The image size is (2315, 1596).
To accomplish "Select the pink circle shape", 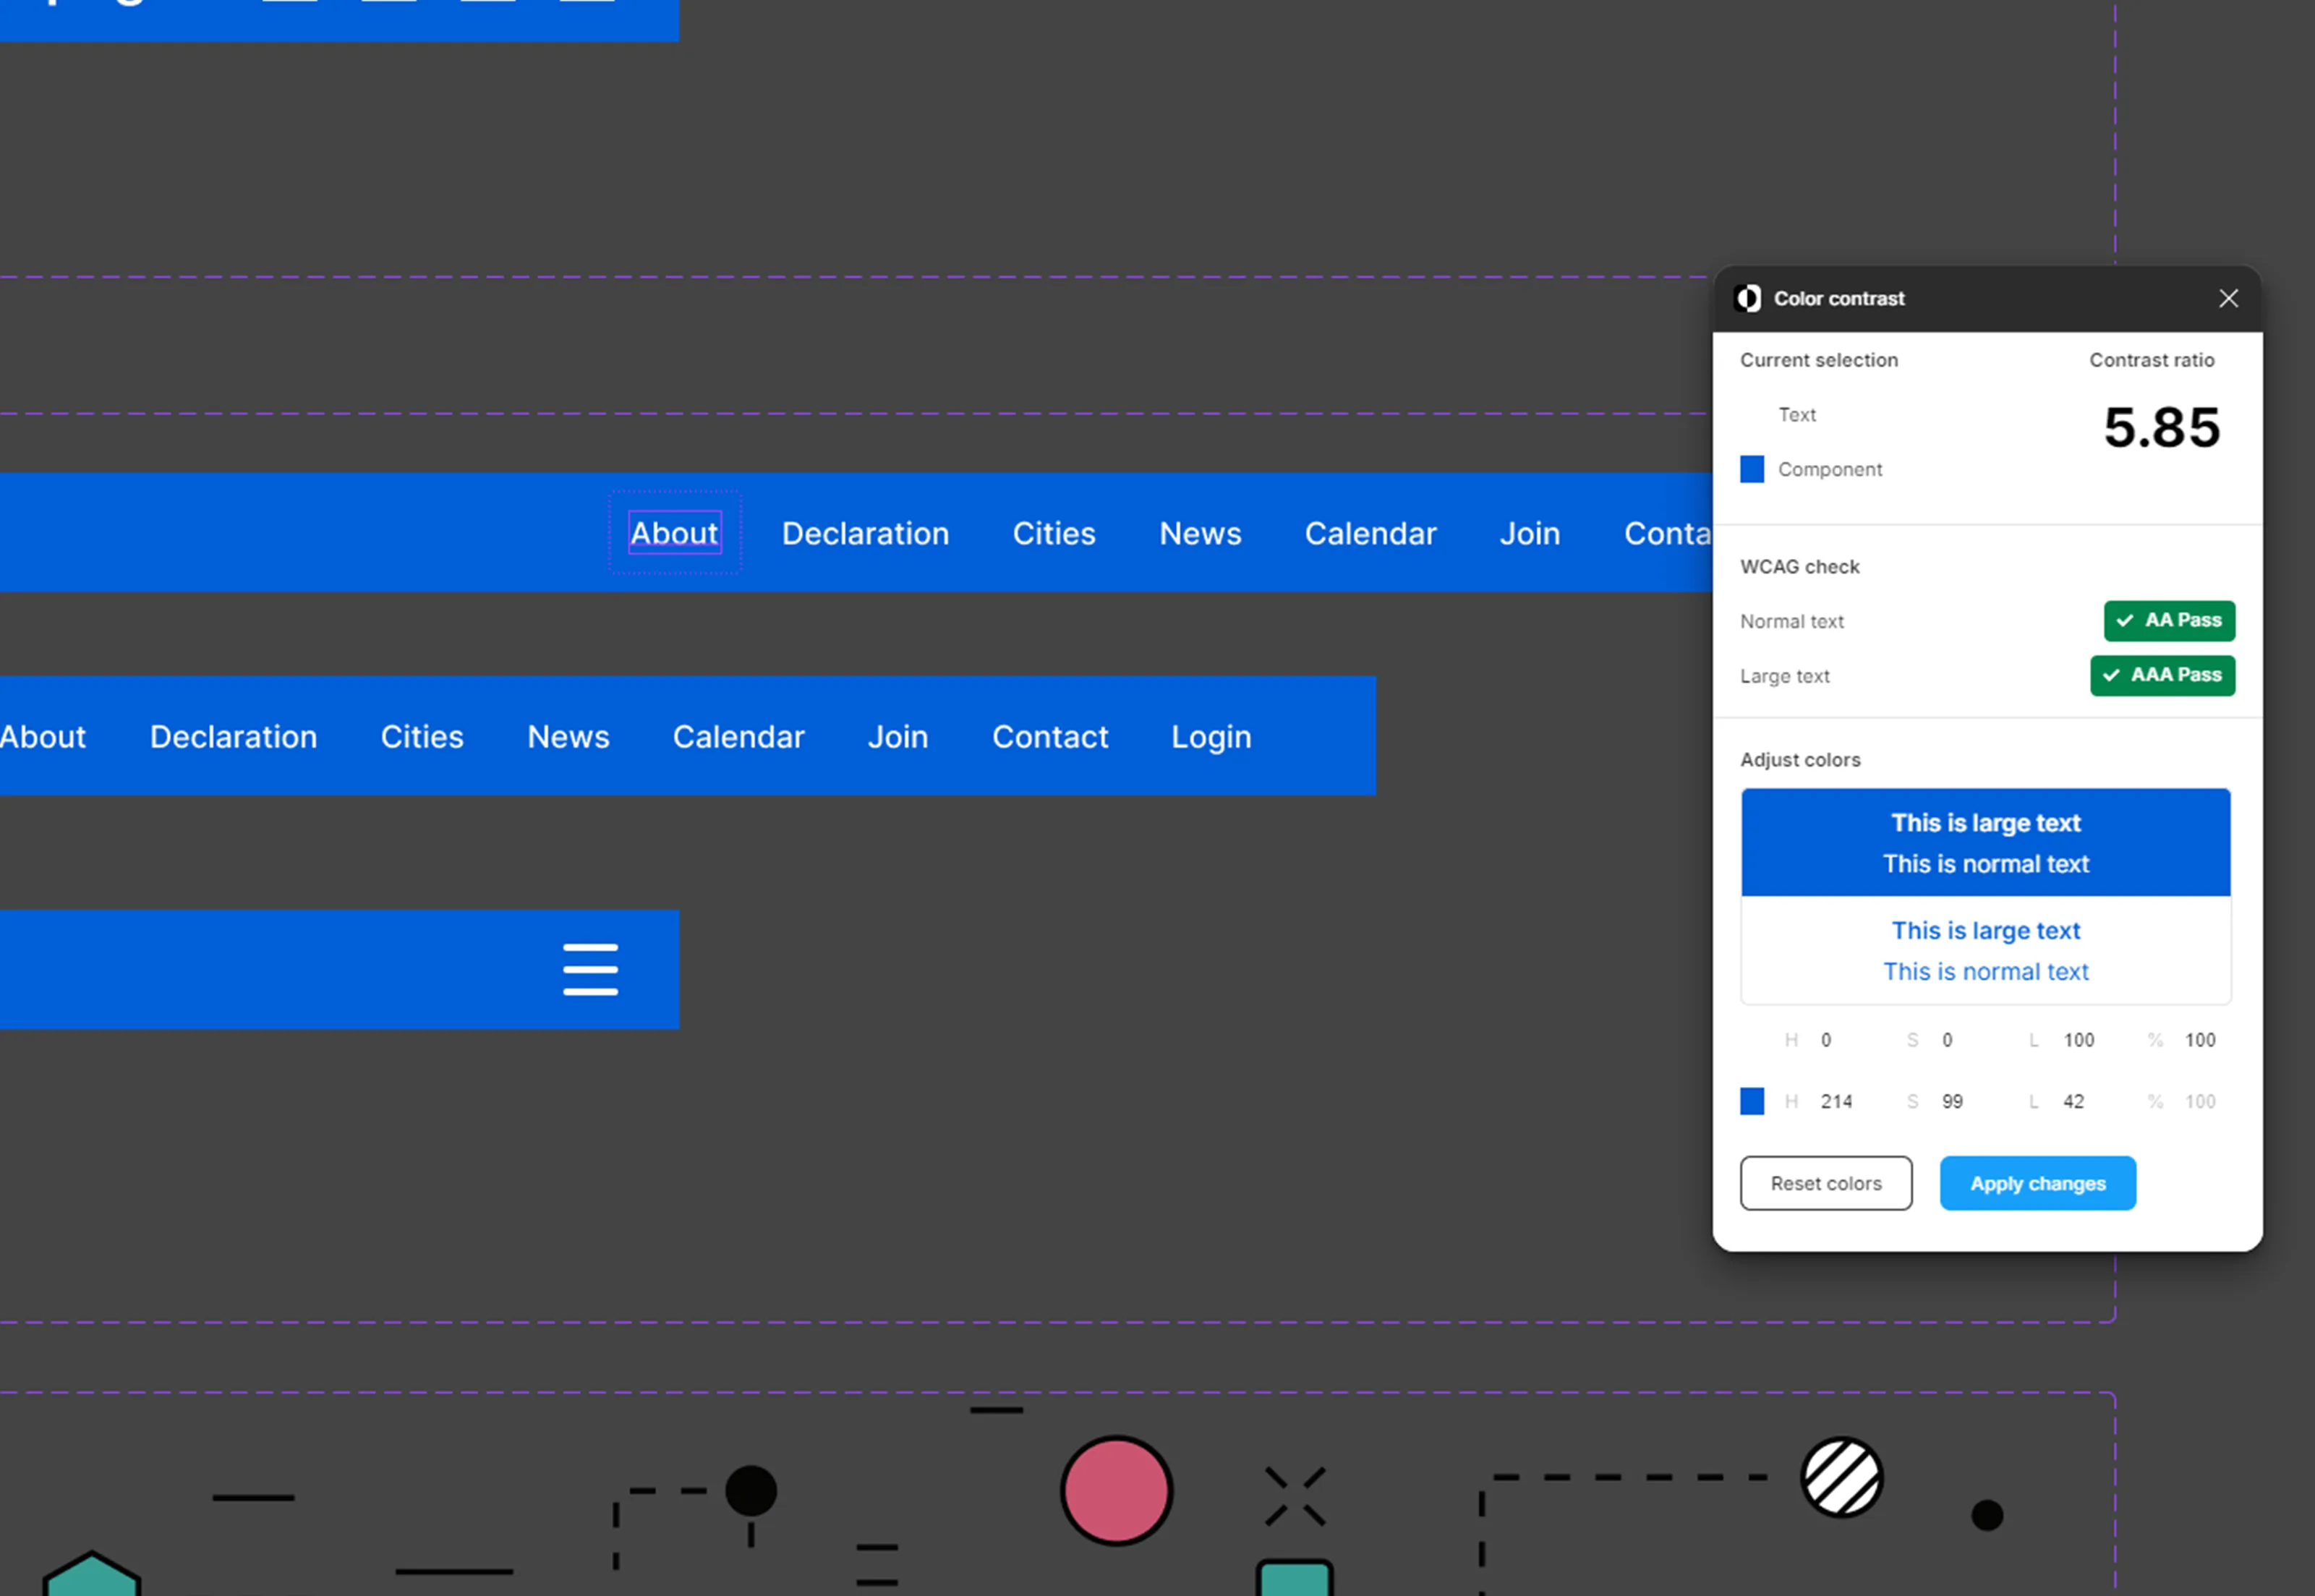I will click(1116, 1491).
